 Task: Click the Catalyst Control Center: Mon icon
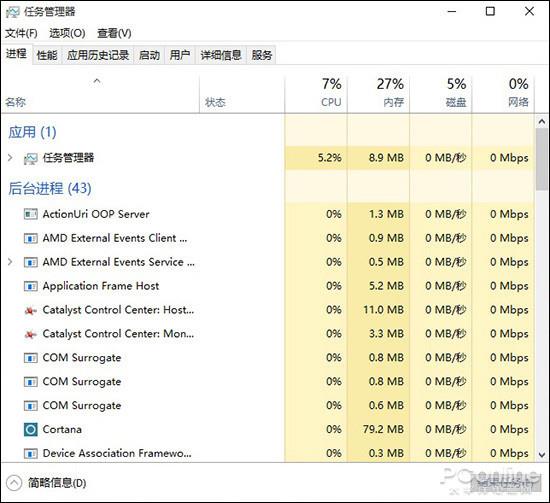click(31, 334)
